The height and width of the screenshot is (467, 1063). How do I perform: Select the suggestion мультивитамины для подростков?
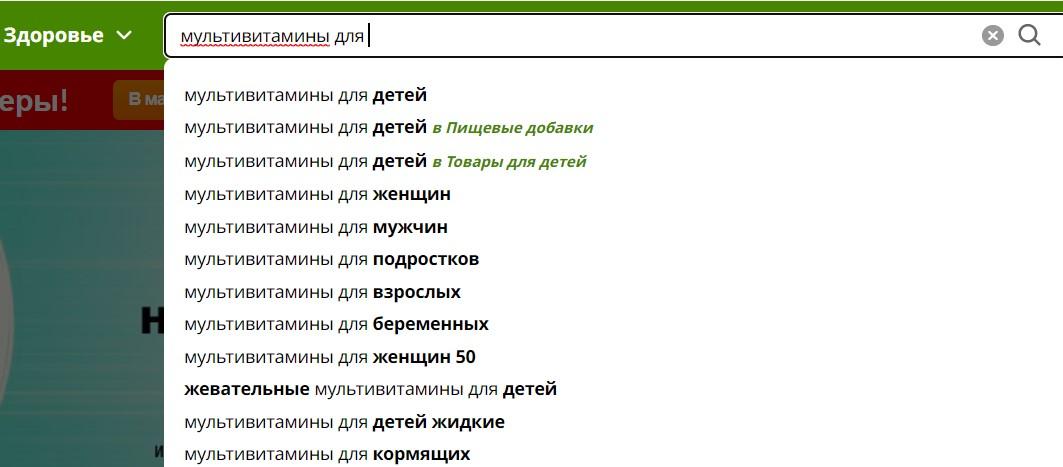pos(332,260)
